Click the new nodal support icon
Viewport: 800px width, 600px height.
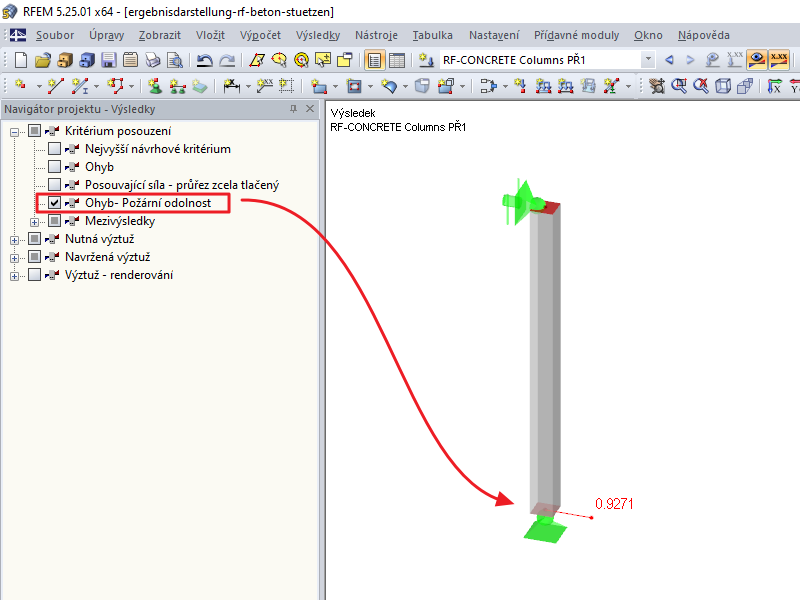155,86
